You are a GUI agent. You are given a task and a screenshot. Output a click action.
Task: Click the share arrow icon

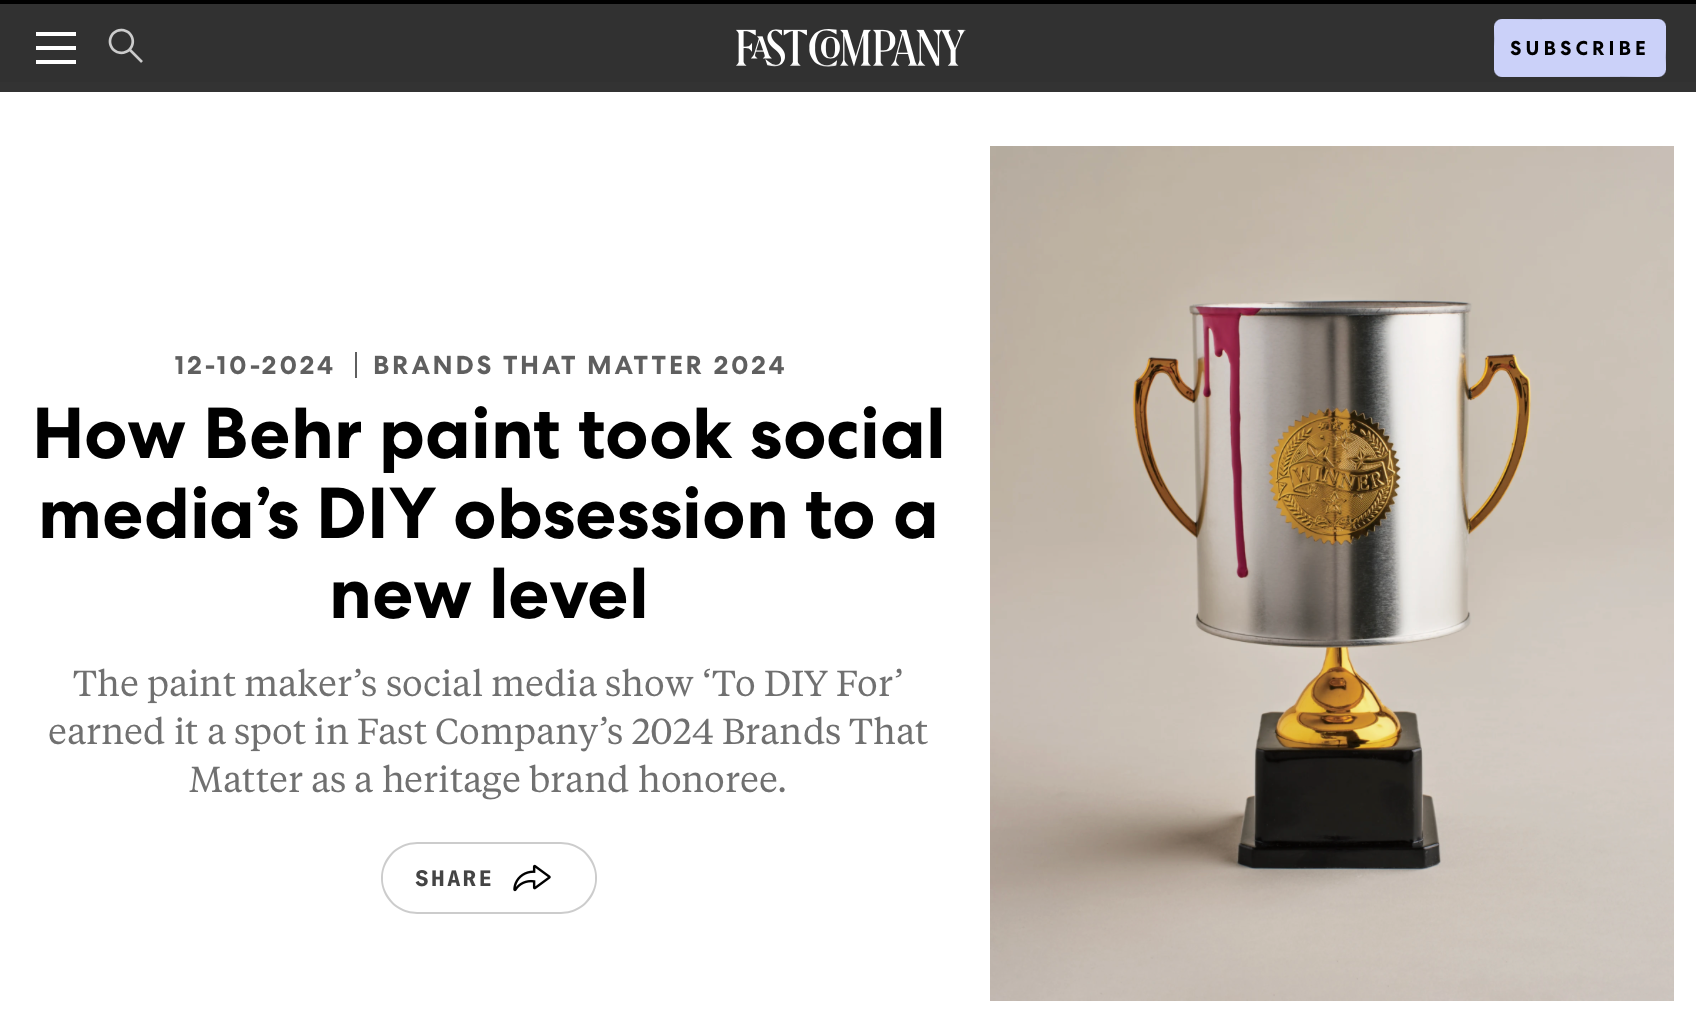click(532, 878)
